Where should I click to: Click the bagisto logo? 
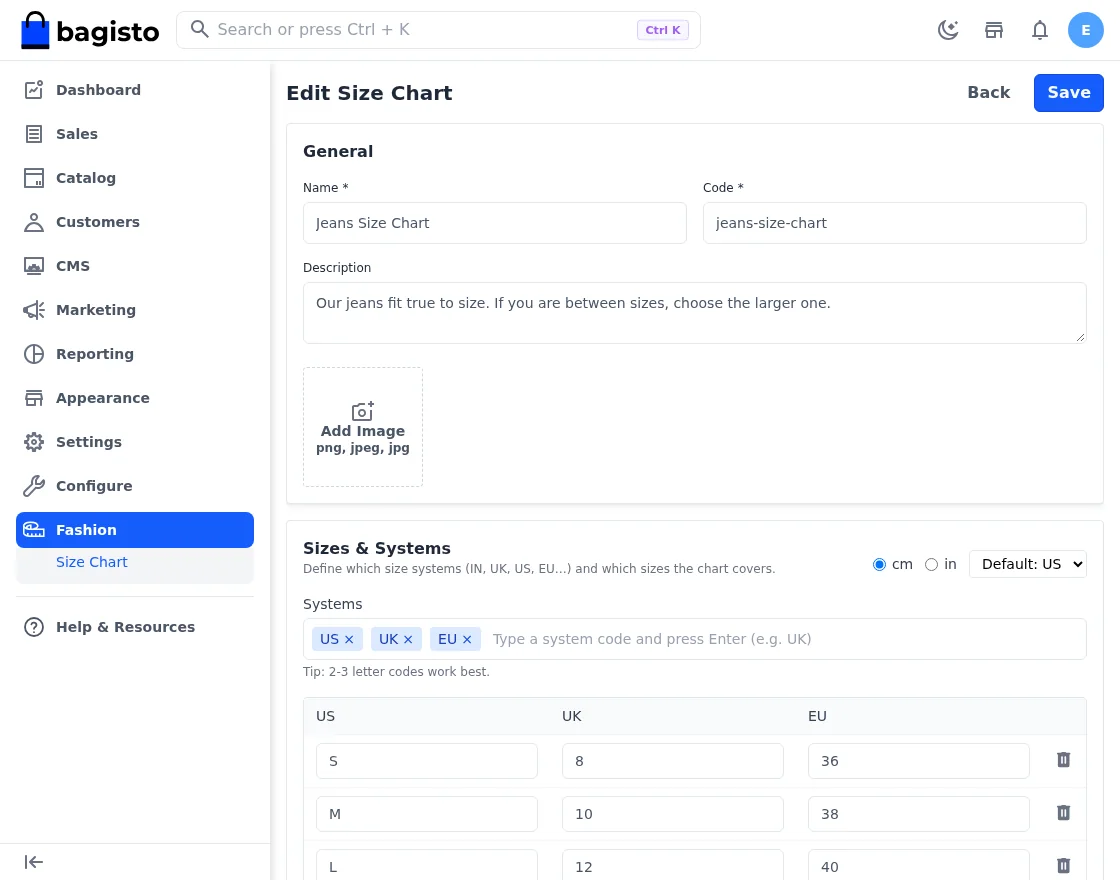pyautogui.click(x=90, y=30)
